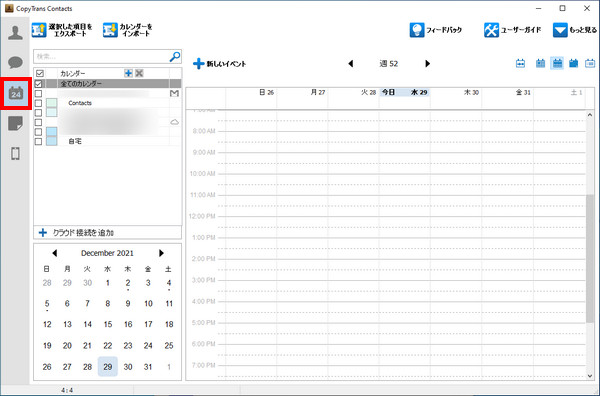The height and width of the screenshot is (396, 600).
Task: Click the ユーザーガイド label
Action: (521, 30)
